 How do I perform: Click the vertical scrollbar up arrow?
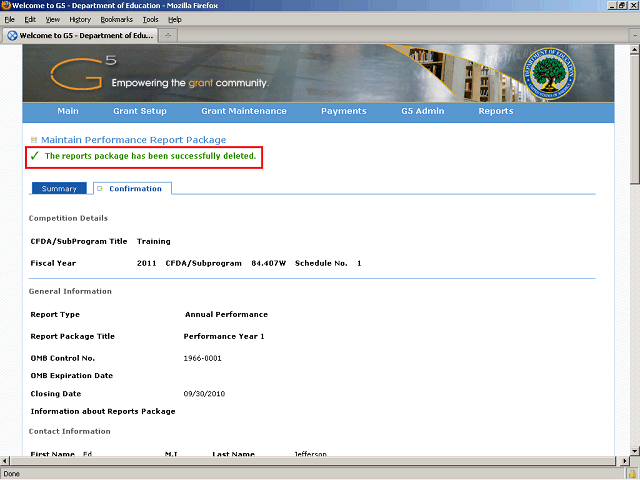click(x=634, y=50)
